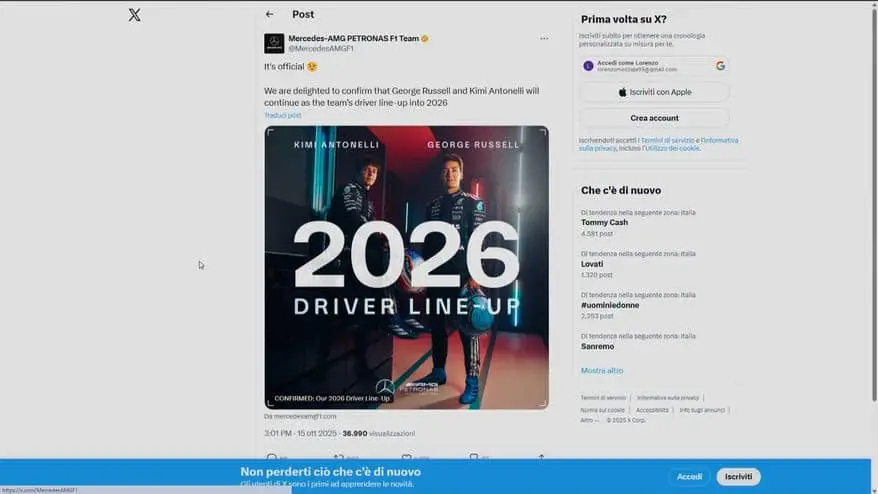Sign in with Google as Lorenzo
Screen dimensions: 878x494
(654, 66)
